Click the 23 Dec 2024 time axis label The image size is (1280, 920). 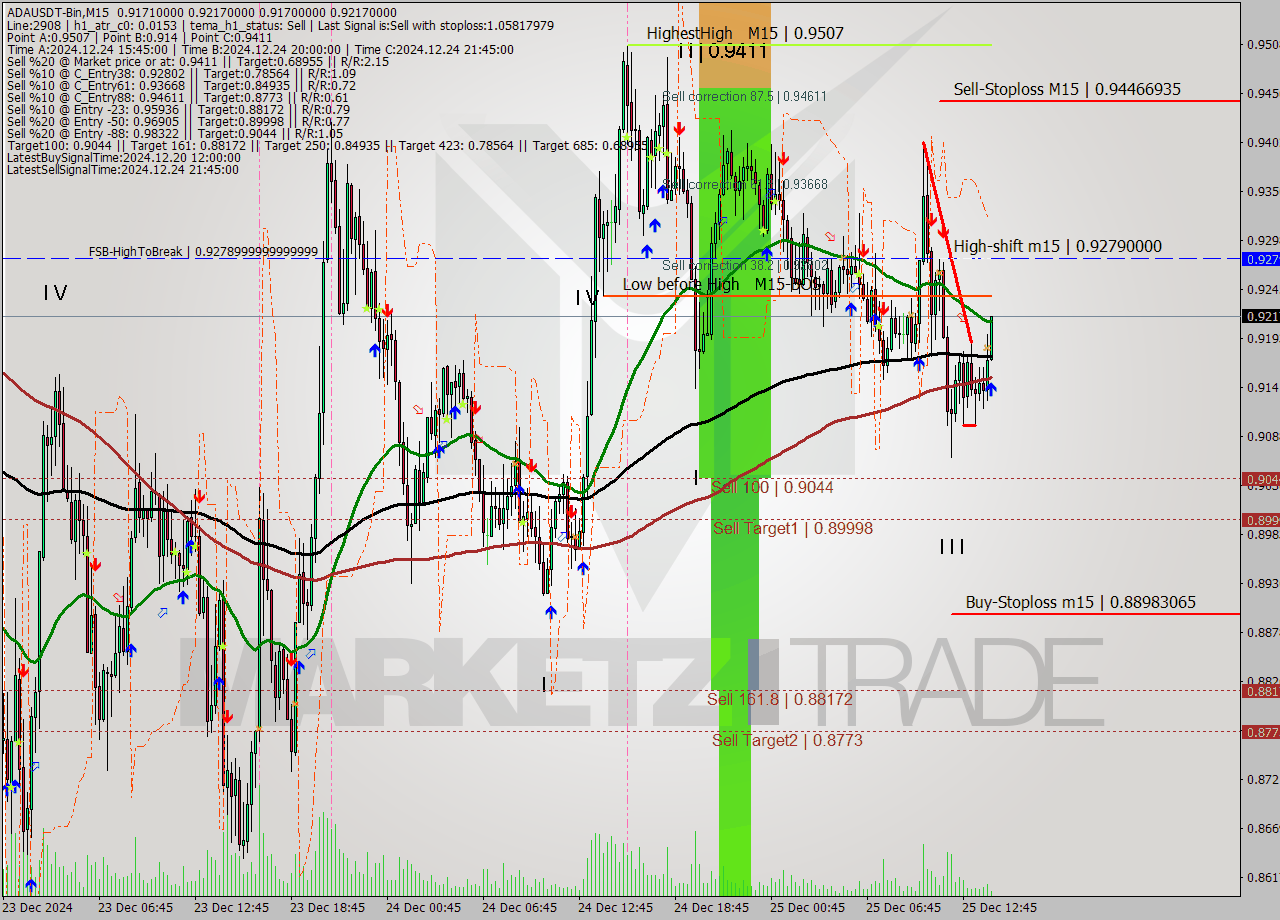point(38,908)
